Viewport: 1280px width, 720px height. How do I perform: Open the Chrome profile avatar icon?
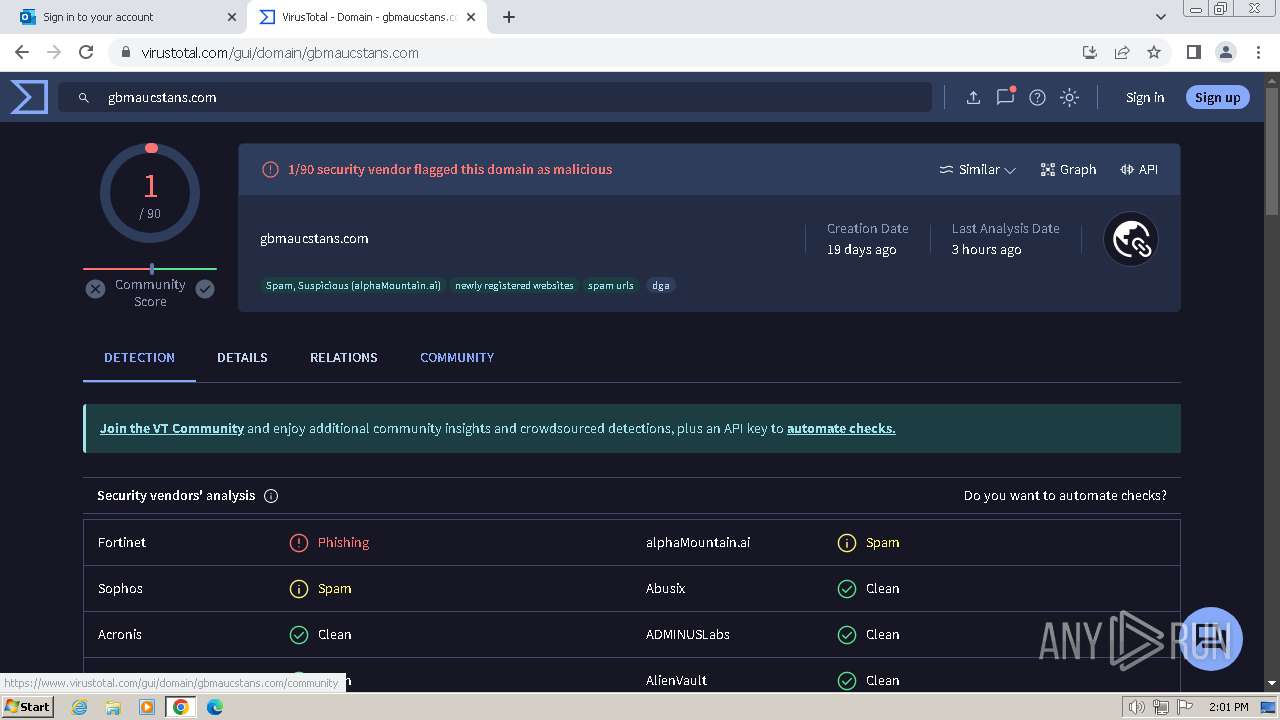(x=1225, y=52)
